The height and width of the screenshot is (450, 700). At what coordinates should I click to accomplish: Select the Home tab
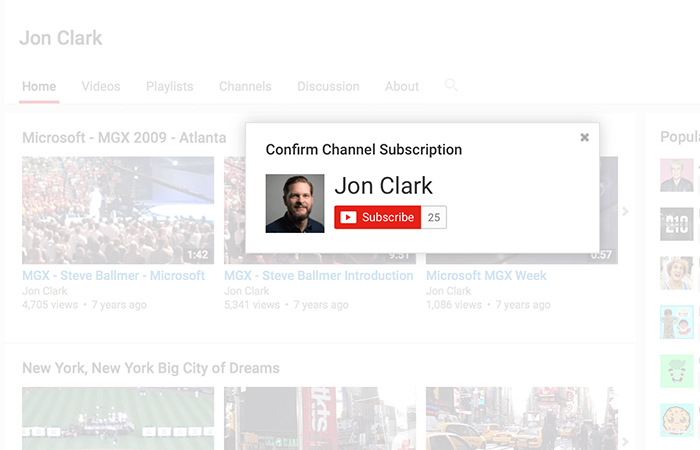(x=39, y=87)
